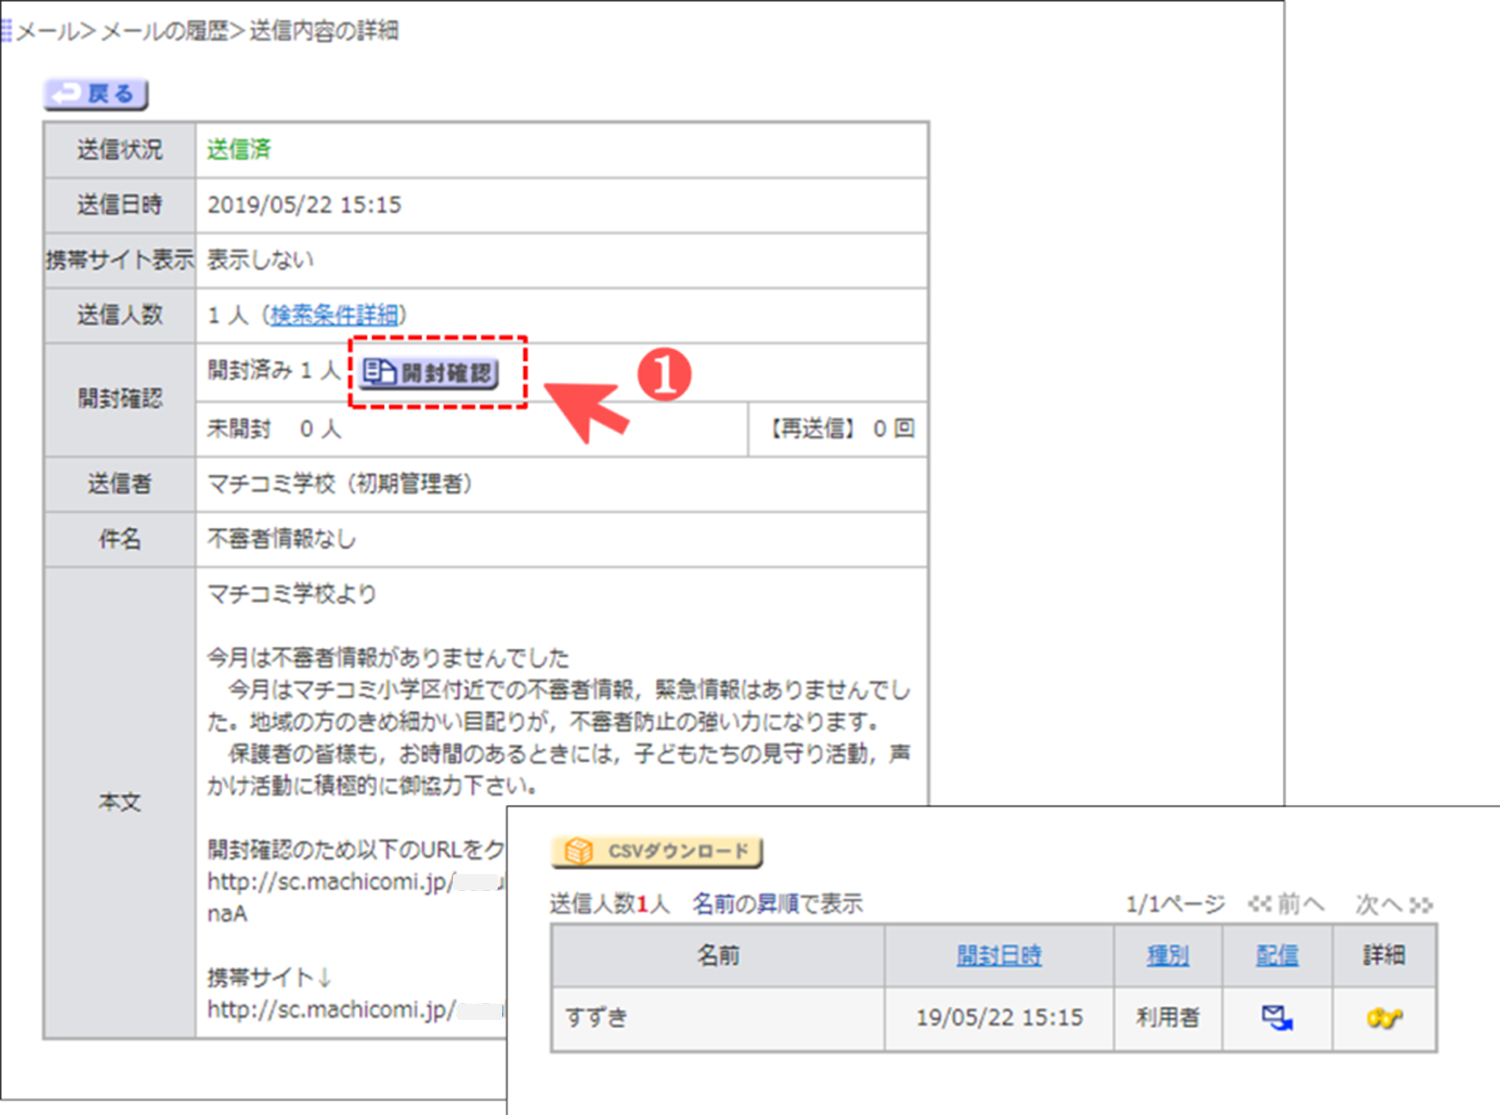
Task: Sort by the 開封日時 column header
Action: (998, 956)
